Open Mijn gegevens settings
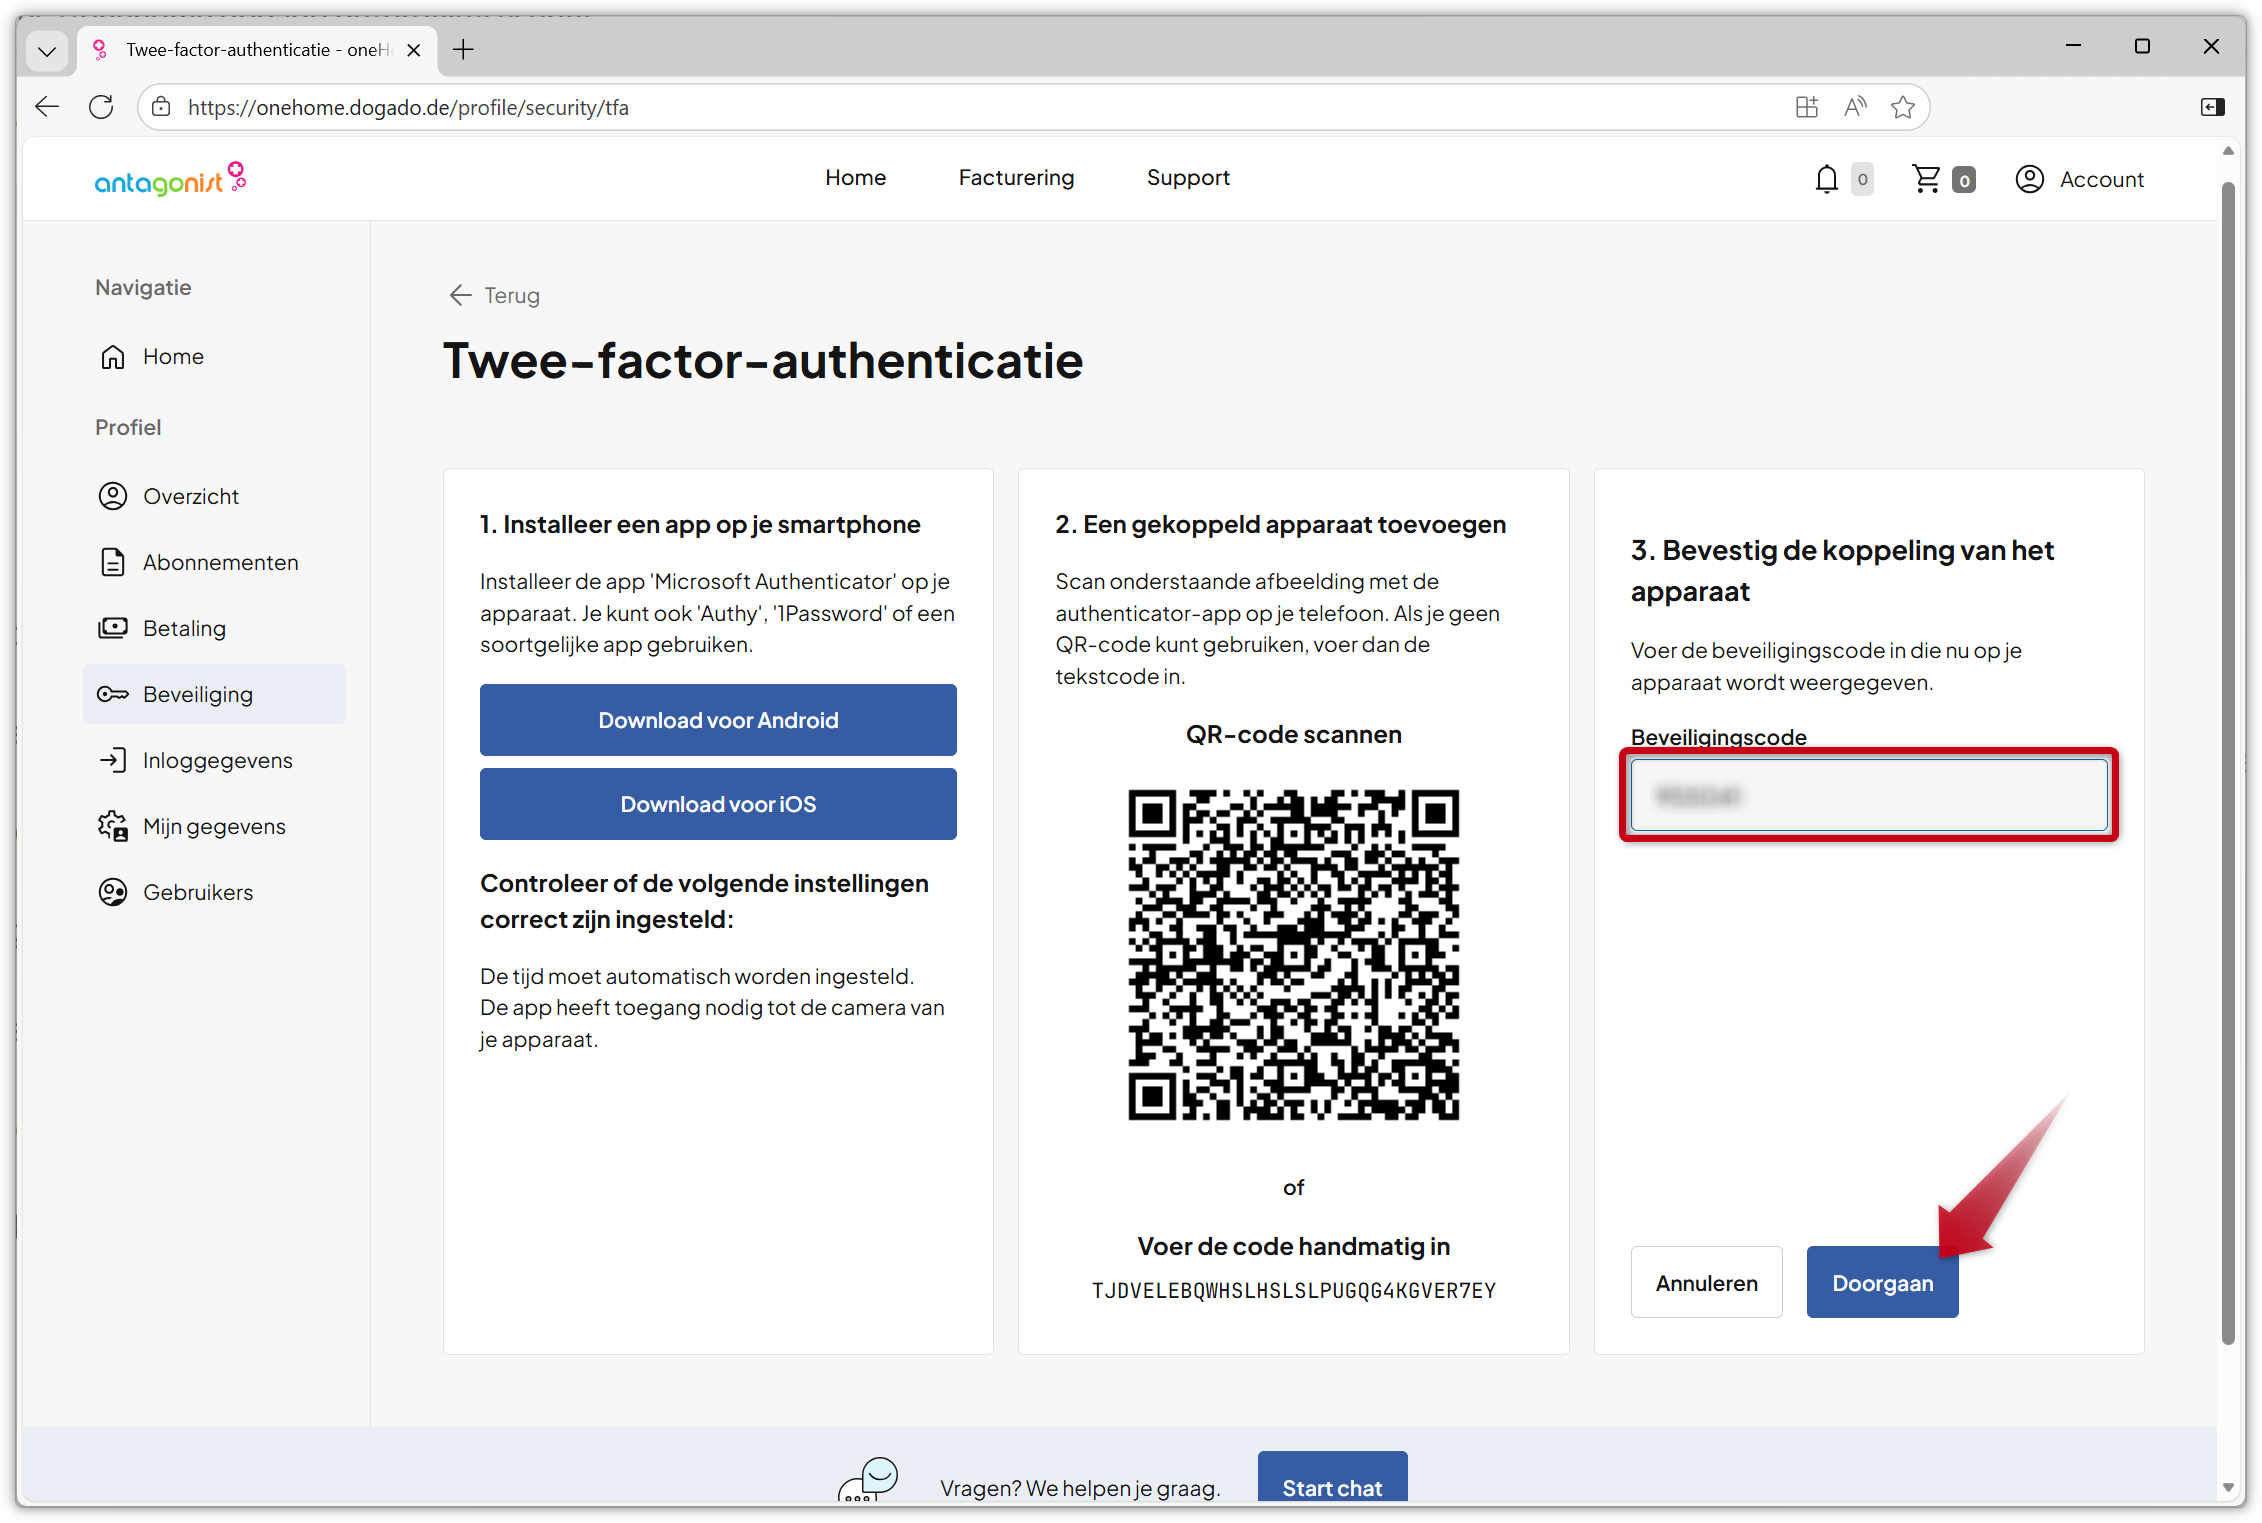2262x1523 pixels. coord(212,826)
